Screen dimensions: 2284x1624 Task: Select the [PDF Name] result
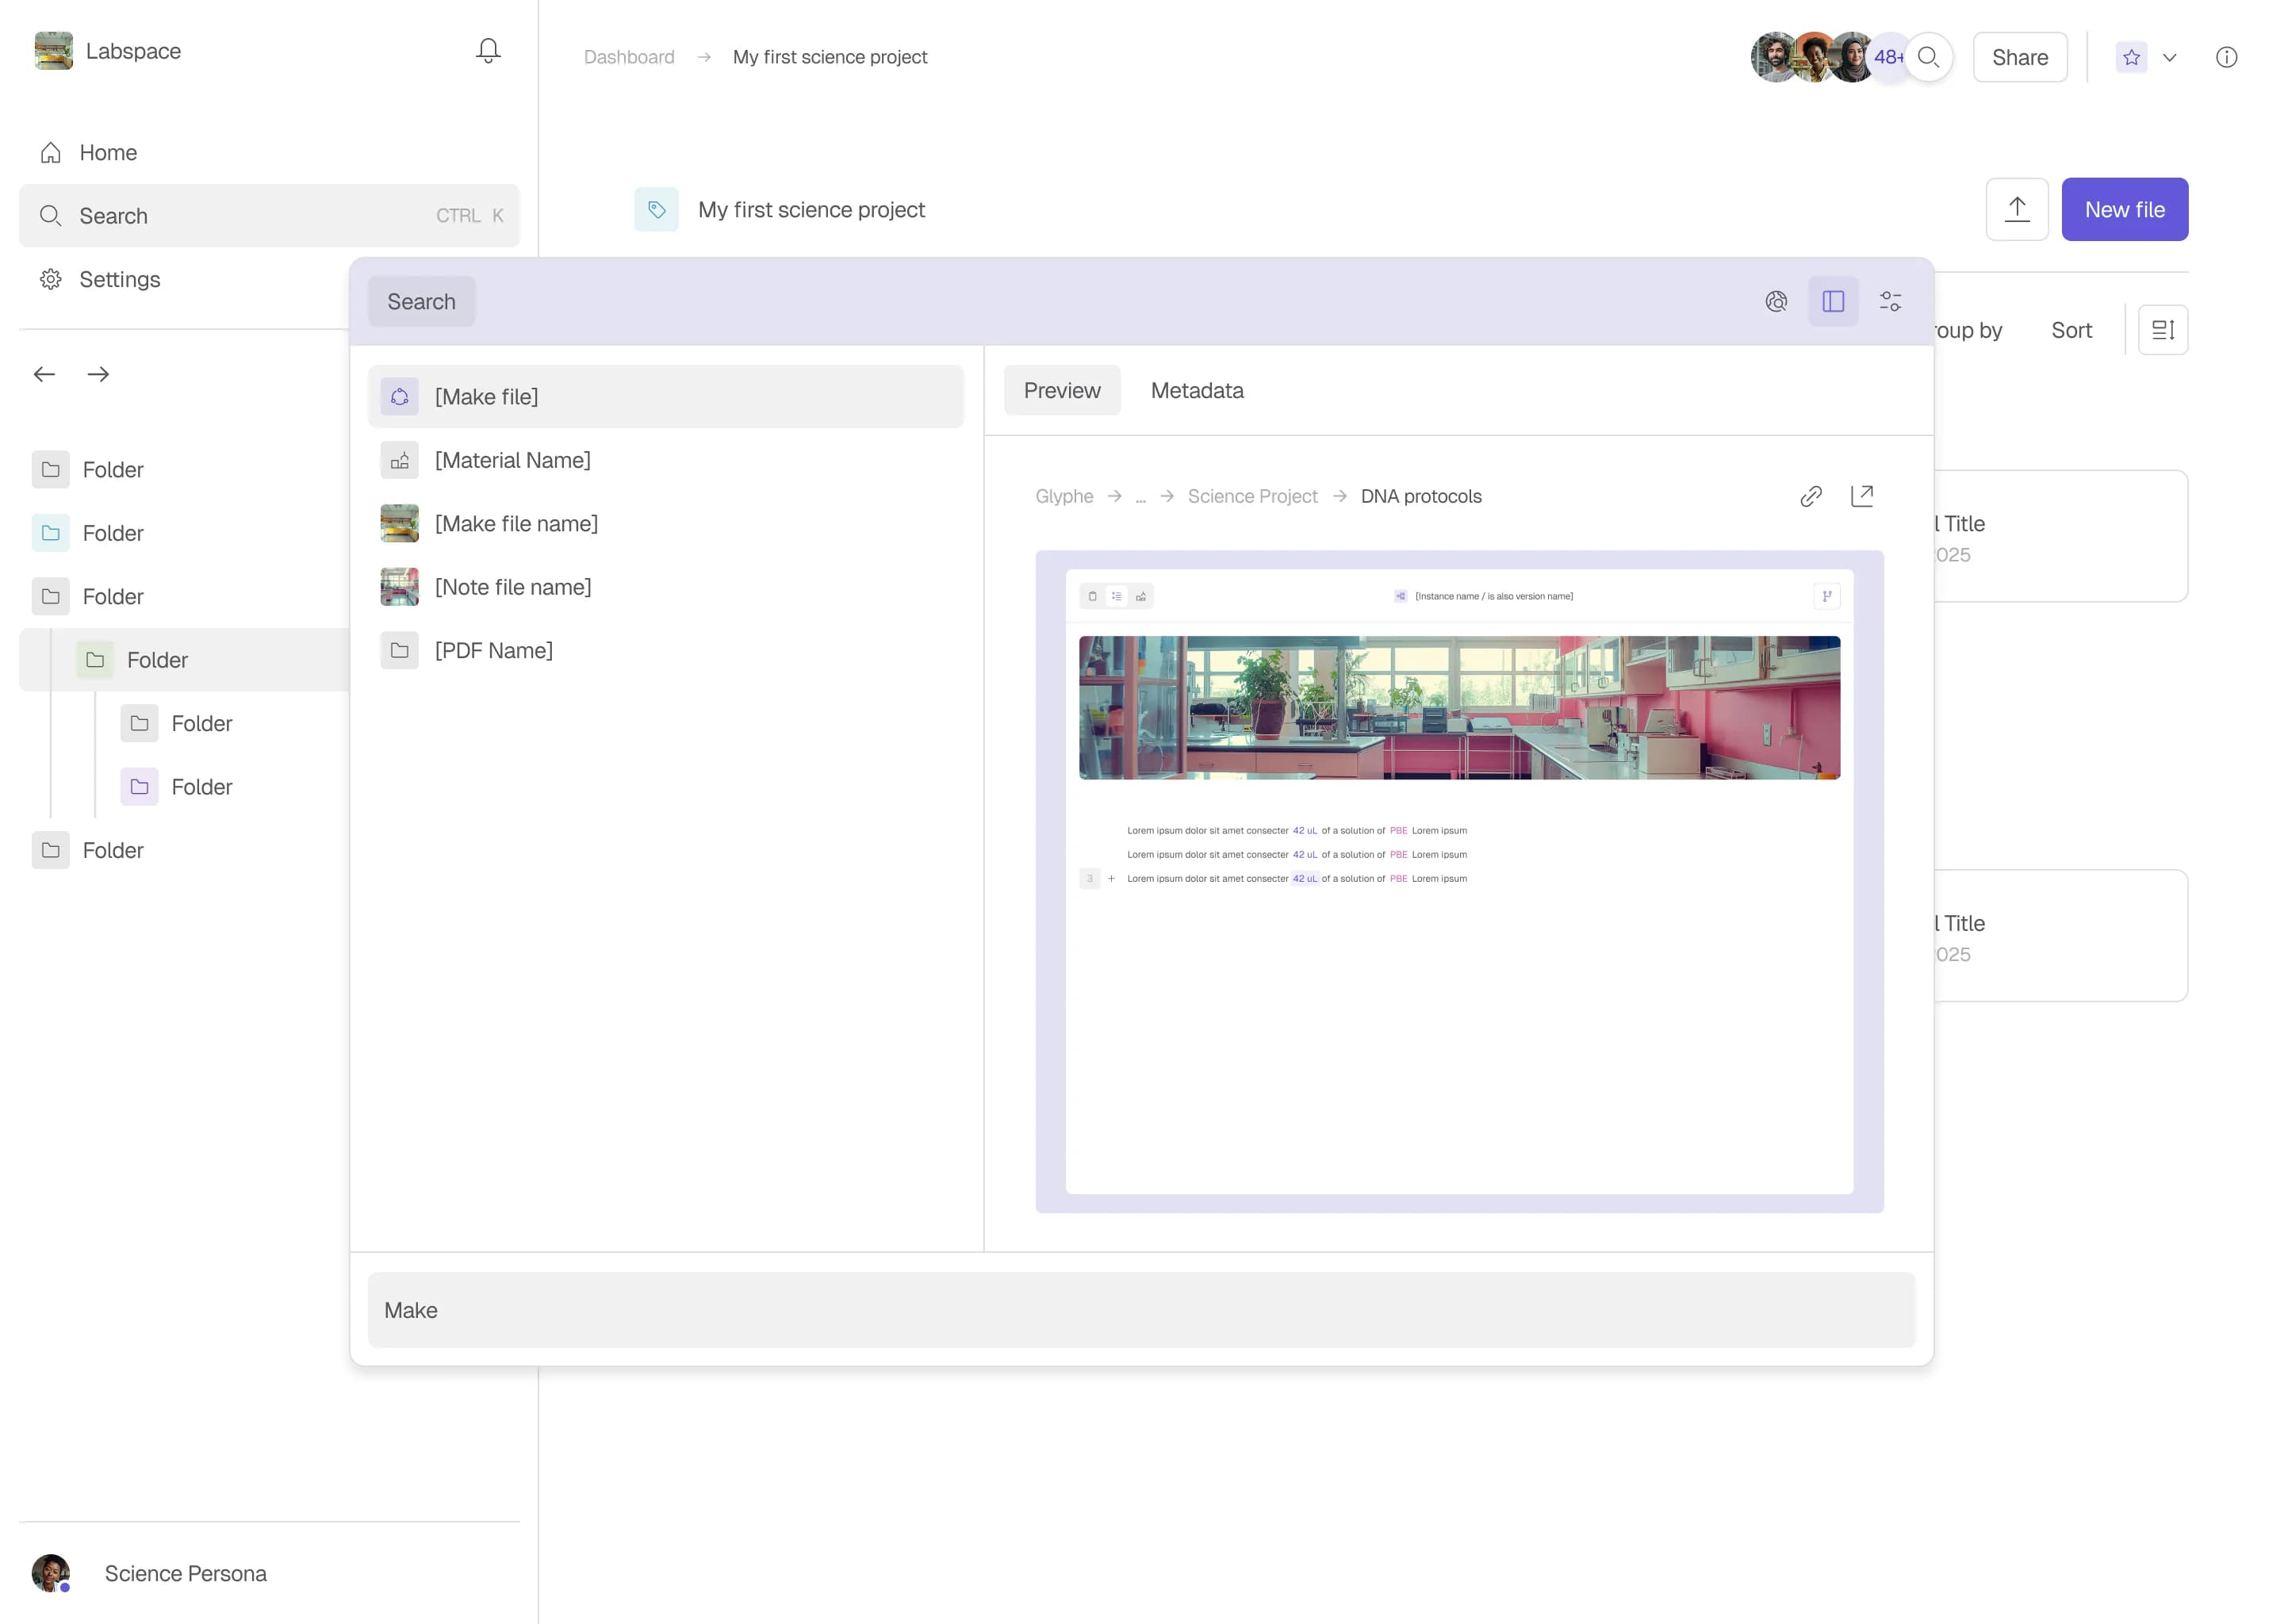(666, 650)
